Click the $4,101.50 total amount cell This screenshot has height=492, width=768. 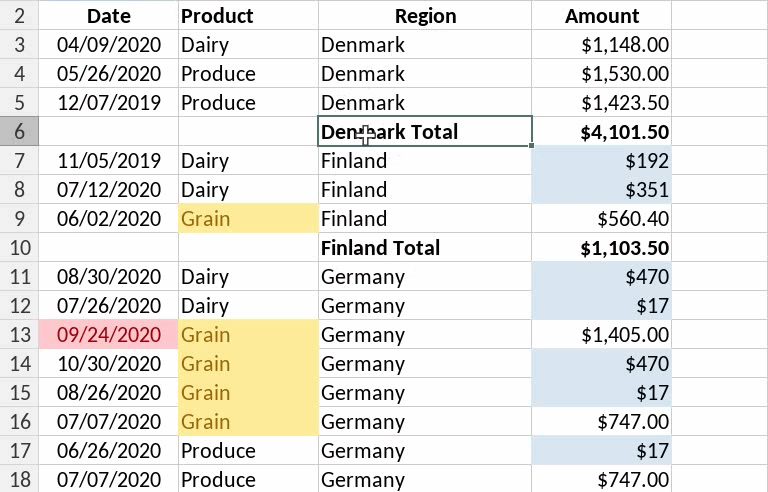[x=601, y=132]
